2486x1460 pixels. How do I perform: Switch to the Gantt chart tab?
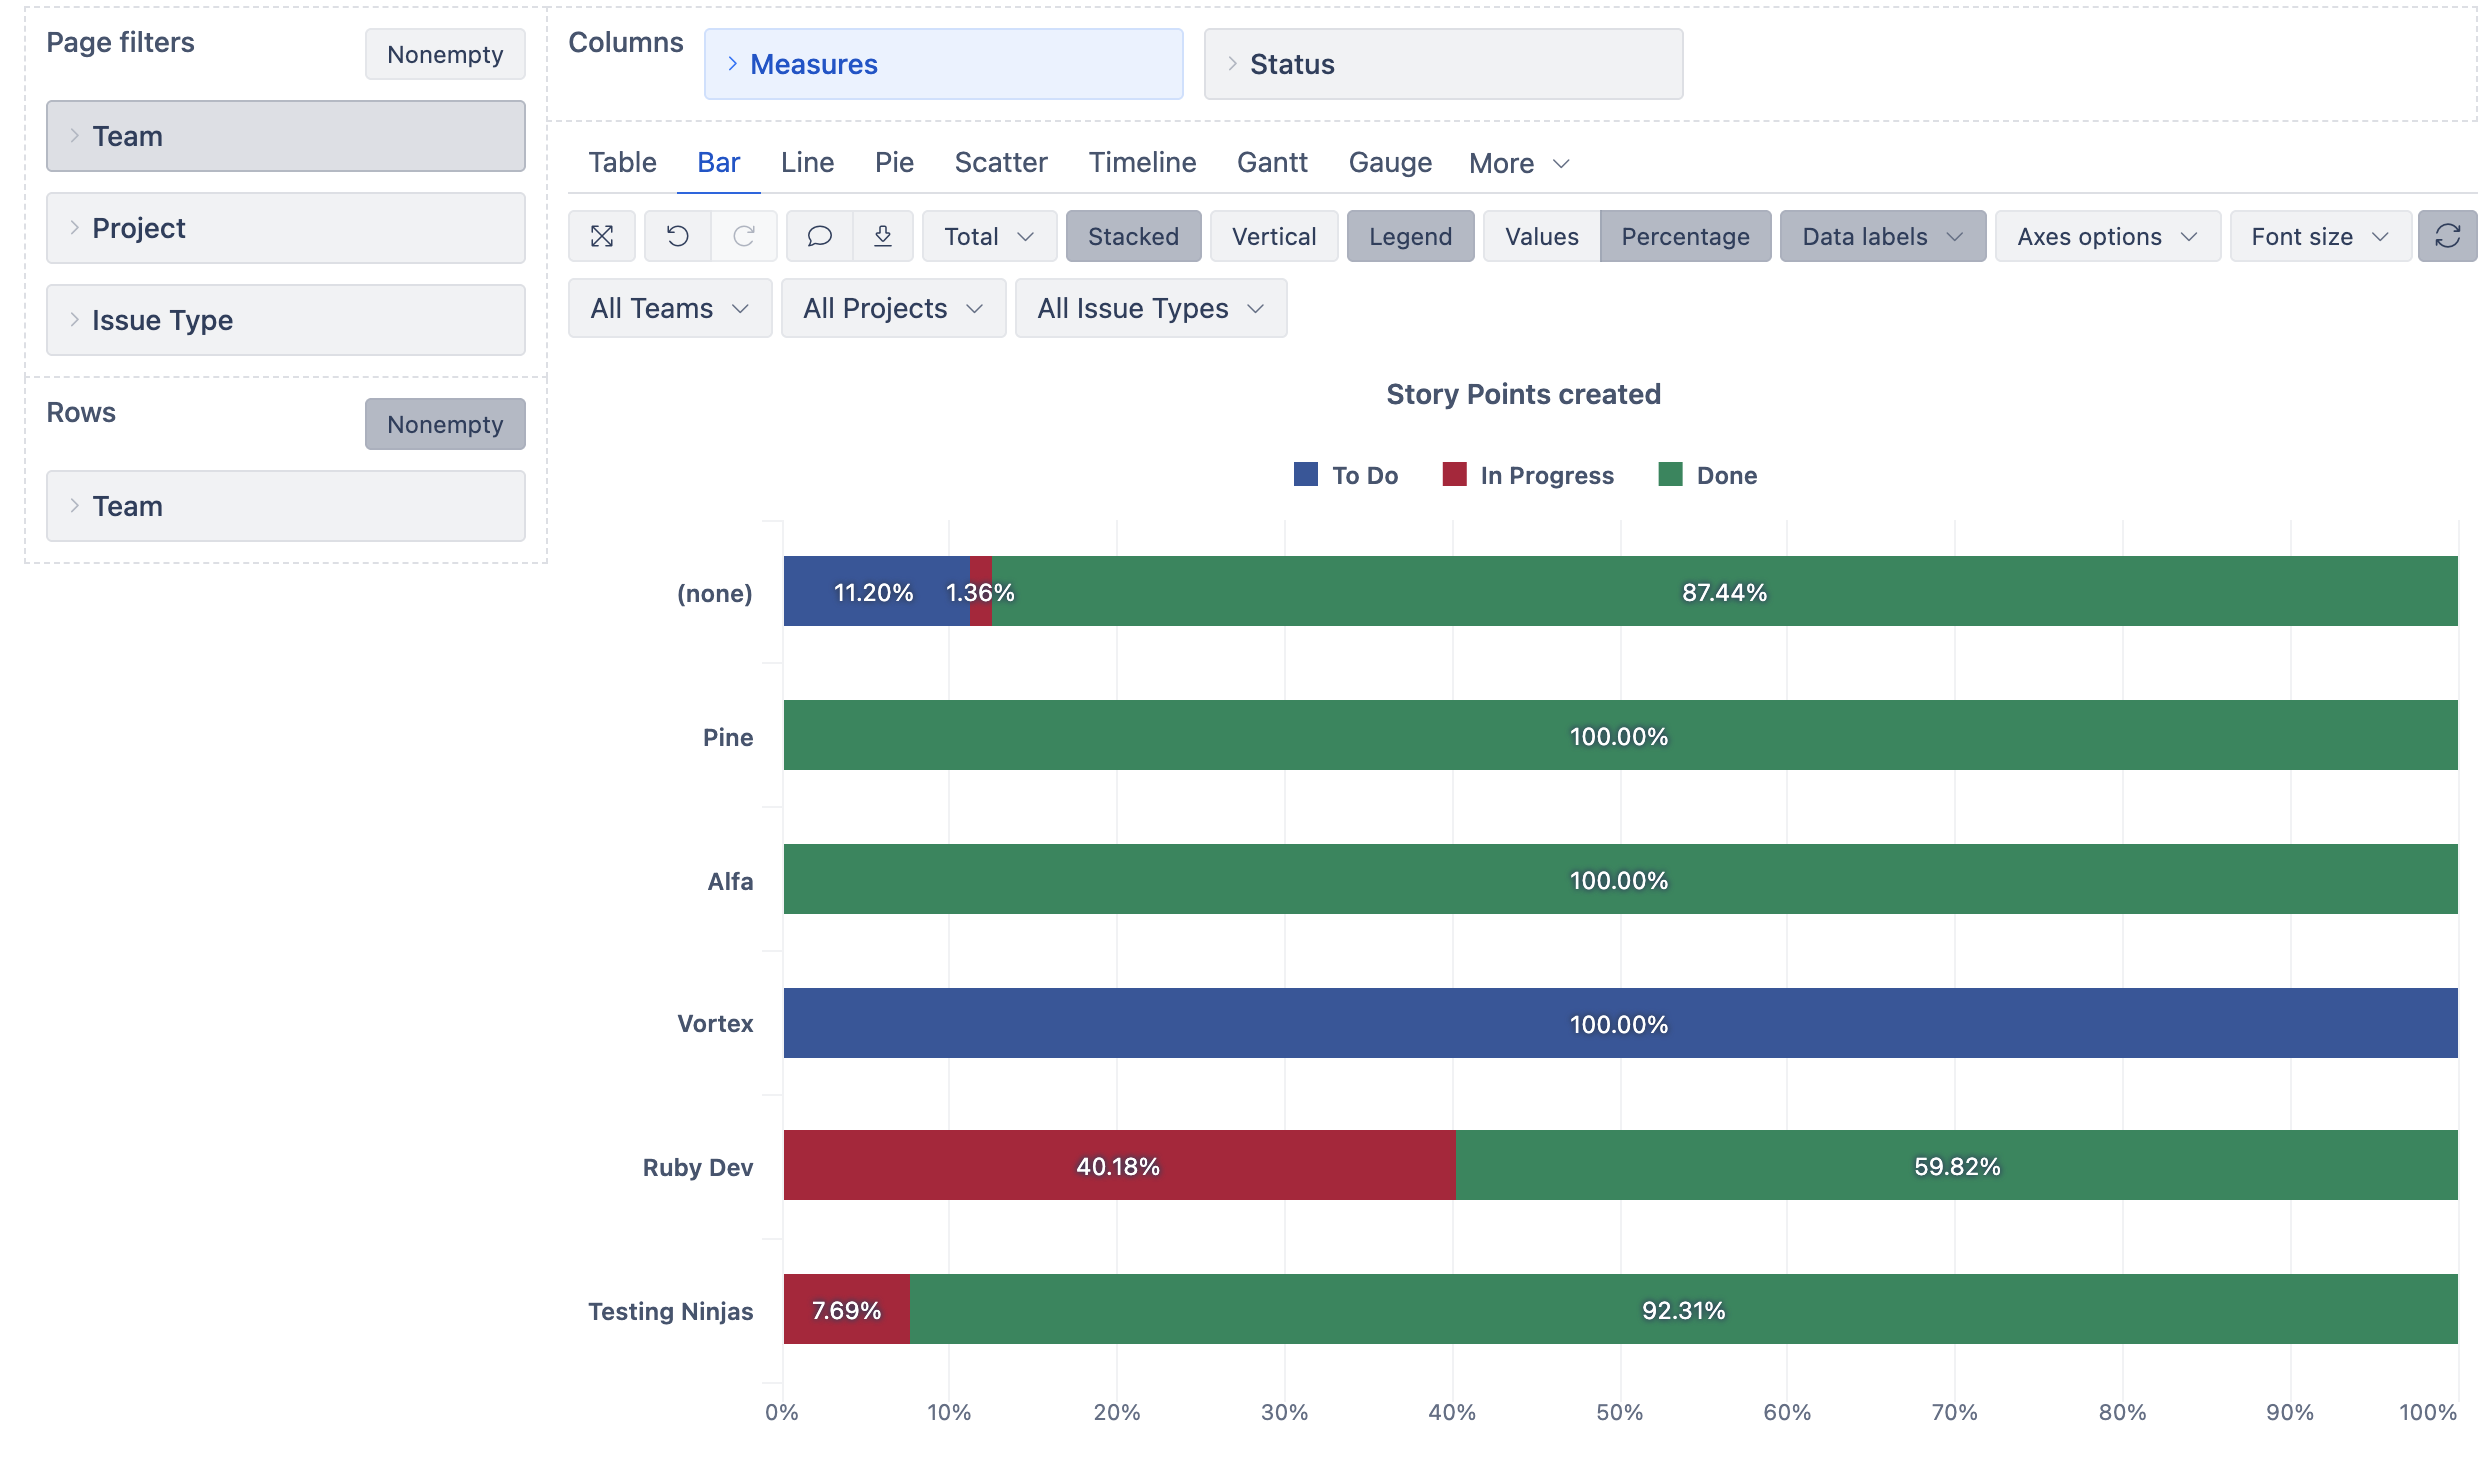coord(1271,162)
